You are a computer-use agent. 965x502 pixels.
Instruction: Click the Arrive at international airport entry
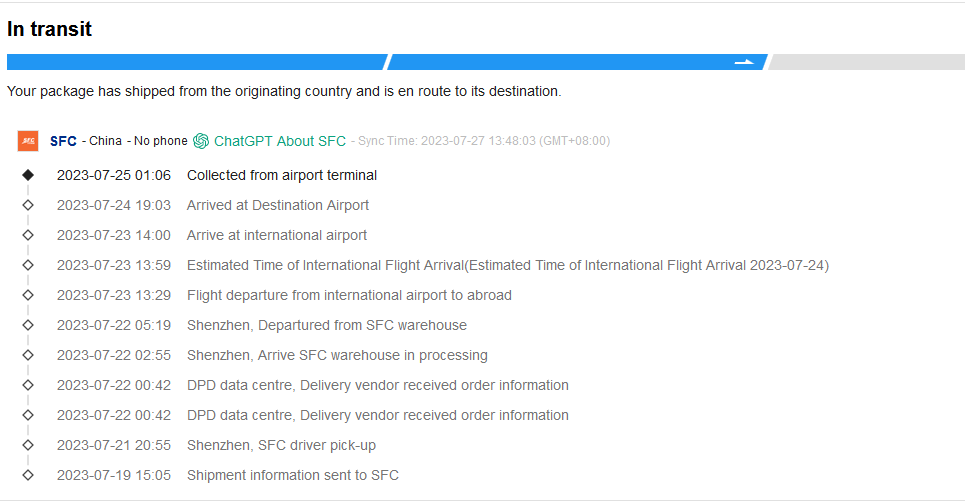(277, 235)
